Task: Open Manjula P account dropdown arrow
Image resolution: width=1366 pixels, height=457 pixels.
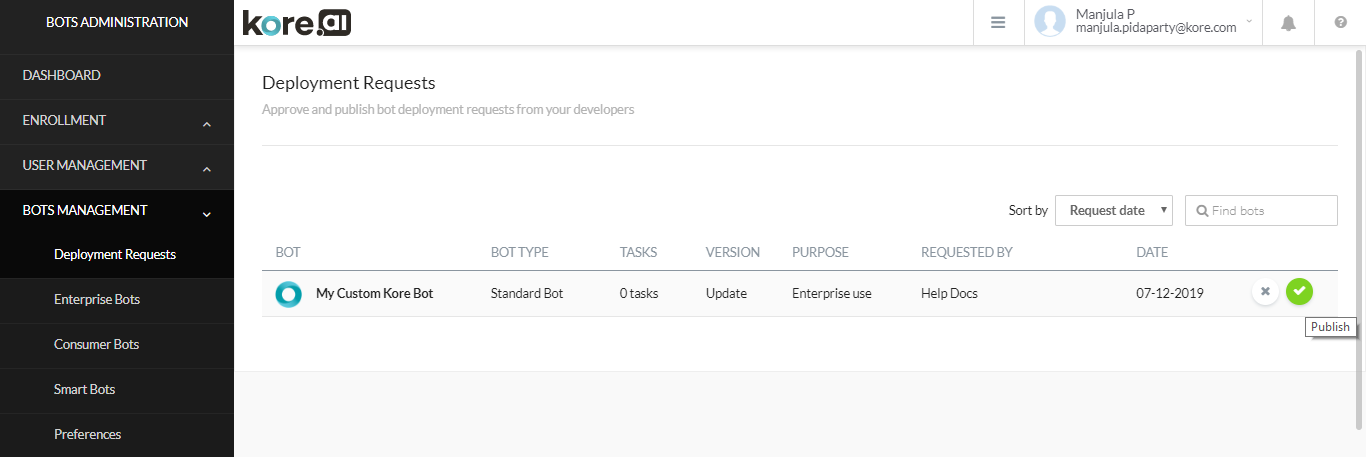Action: tap(1250, 21)
